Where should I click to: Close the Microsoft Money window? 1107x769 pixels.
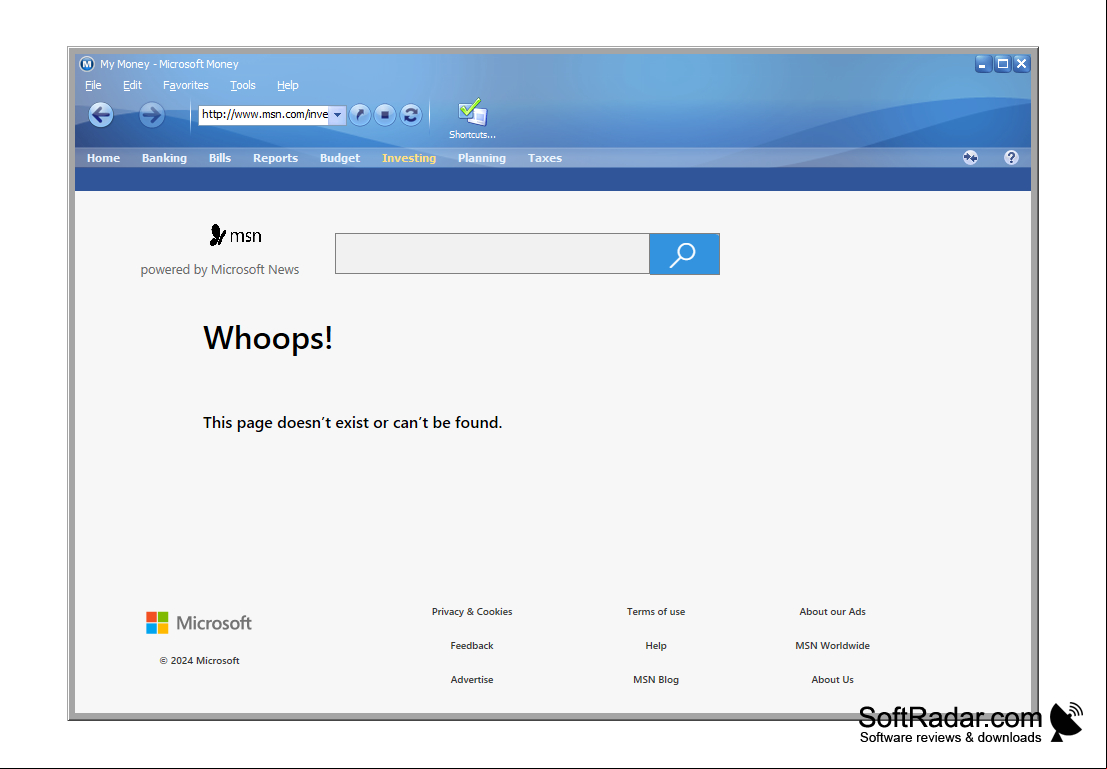(x=1022, y=64)
